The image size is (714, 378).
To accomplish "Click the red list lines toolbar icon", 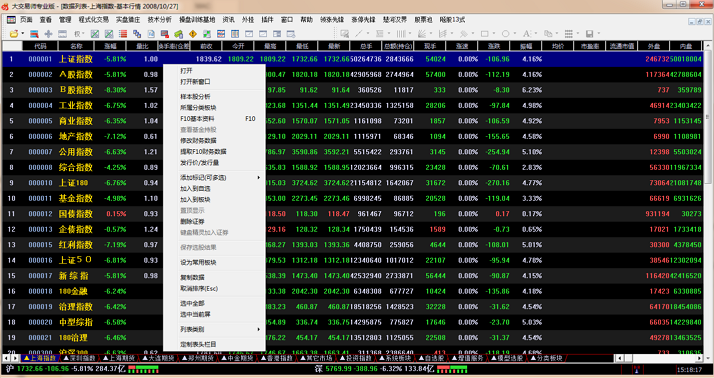I will pos(123,34).
